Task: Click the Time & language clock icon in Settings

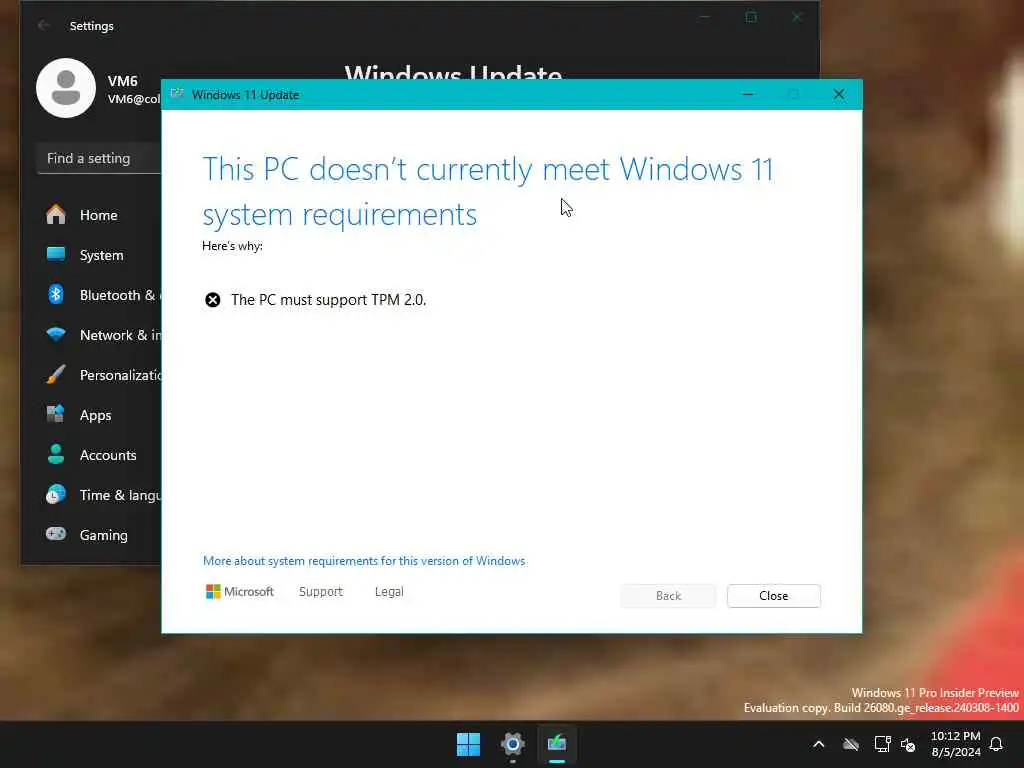Action: [x=56, y=494]
